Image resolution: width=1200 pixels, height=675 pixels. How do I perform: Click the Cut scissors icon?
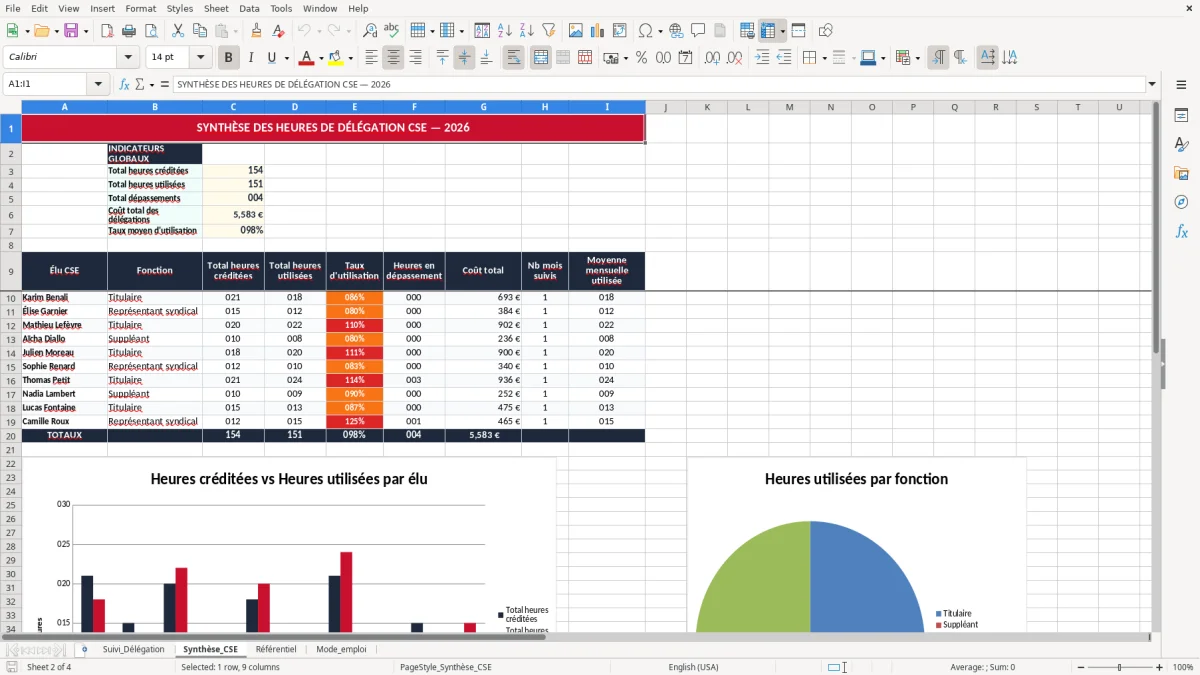[178, 31]
